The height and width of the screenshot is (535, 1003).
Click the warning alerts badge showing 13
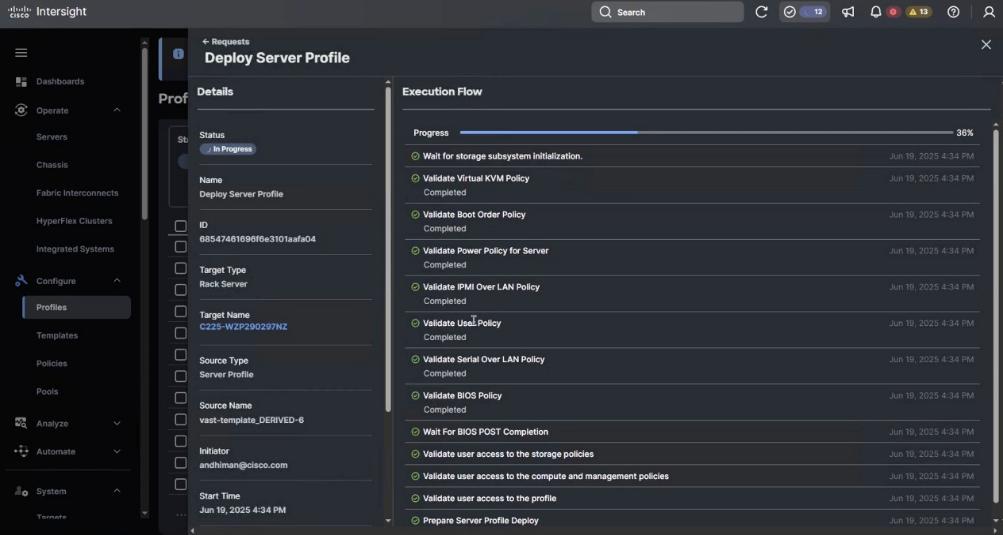coord(918,12)
